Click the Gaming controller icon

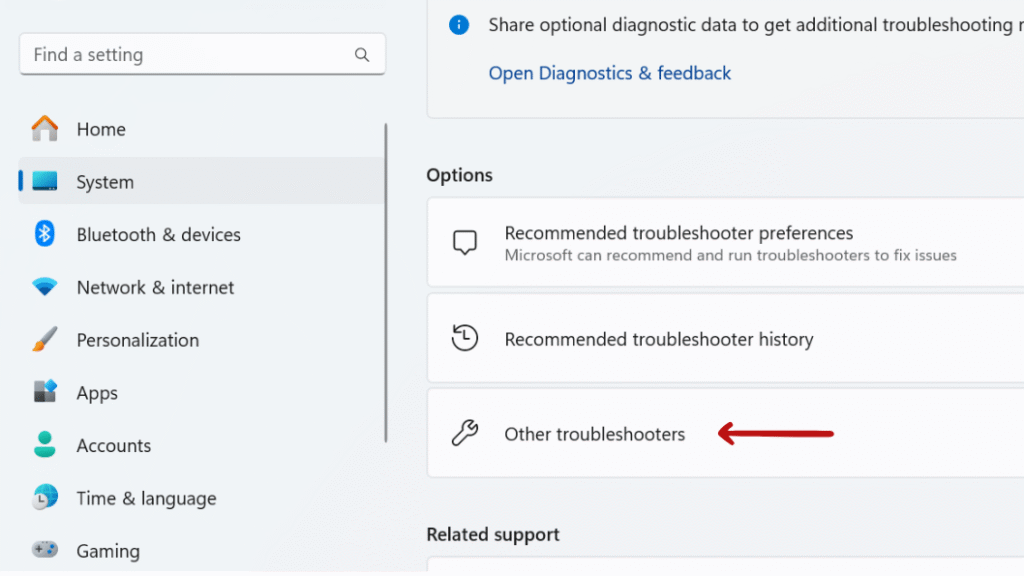click(44, 550)
